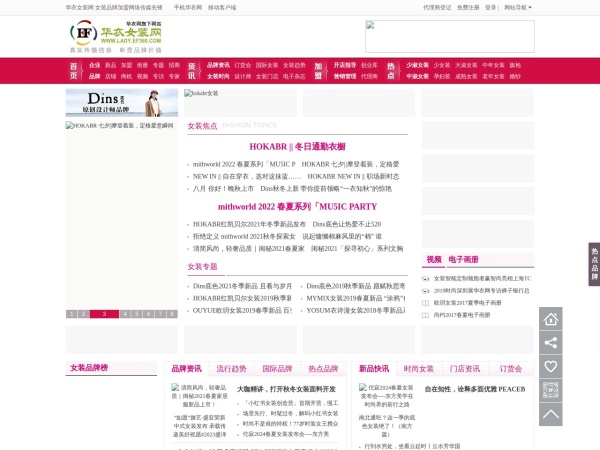Click the 资讯 navigation section
This screenshot has width=600, height=450.
(x=192, y=71)
